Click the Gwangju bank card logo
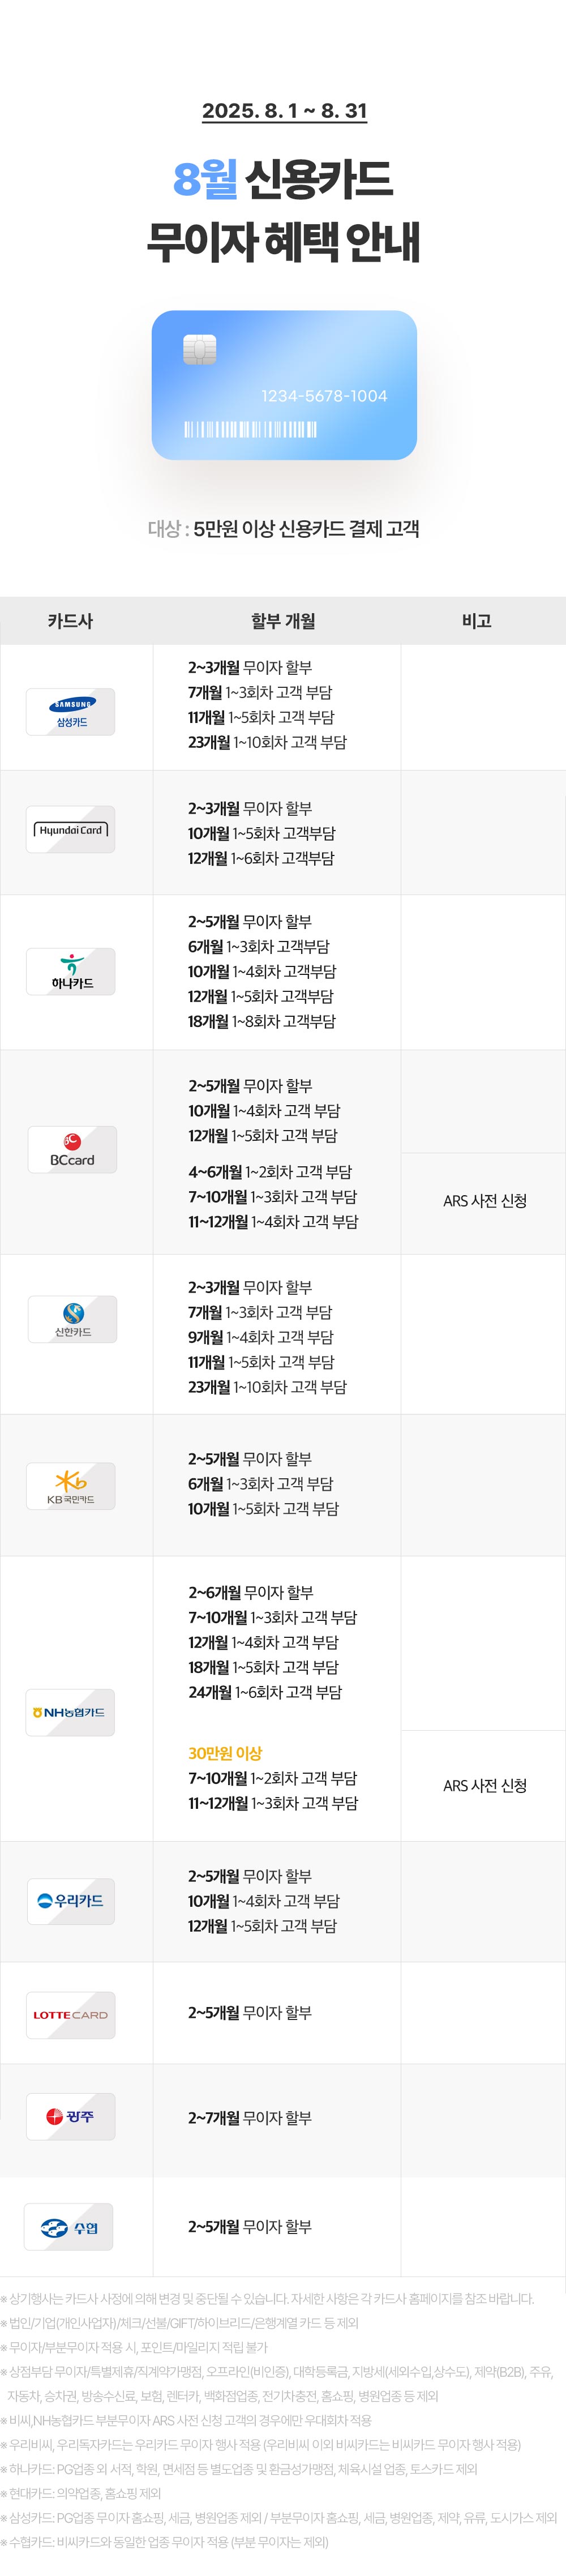The width and height of the screenshot is (566, 2576). [71, 2116]
